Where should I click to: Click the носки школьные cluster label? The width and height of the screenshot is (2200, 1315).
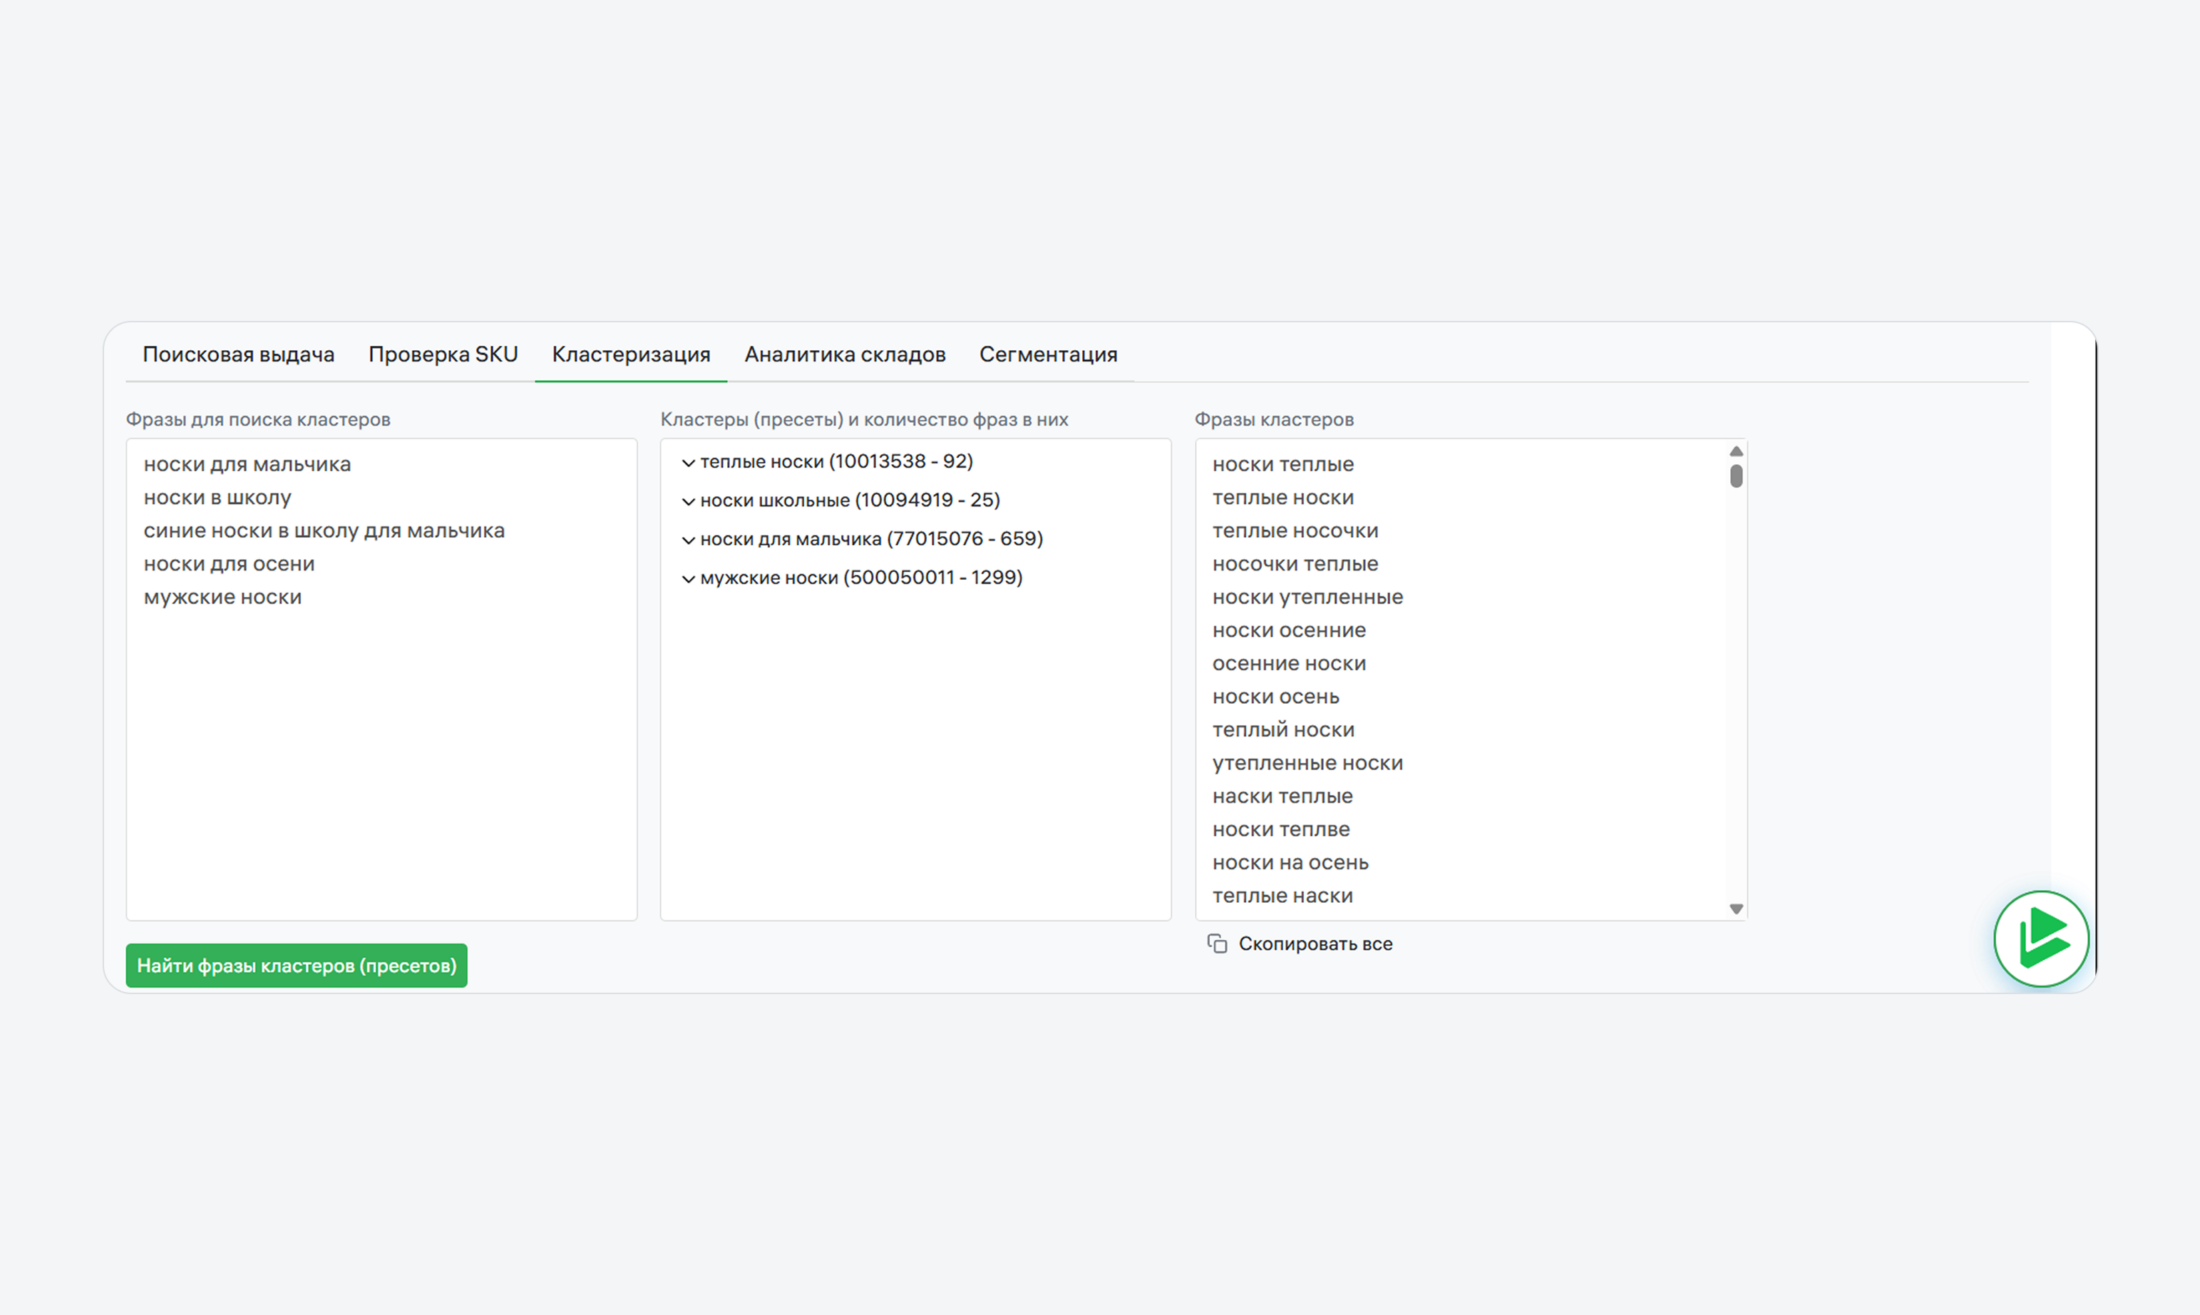tap(850, 500)
